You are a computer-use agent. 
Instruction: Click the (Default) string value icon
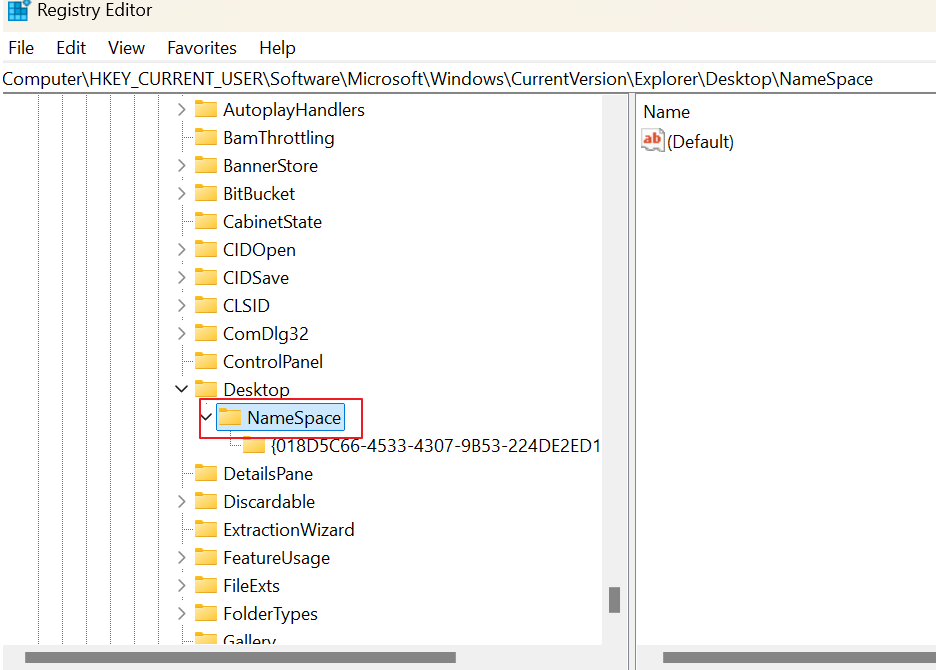click(x=652, y=141)
